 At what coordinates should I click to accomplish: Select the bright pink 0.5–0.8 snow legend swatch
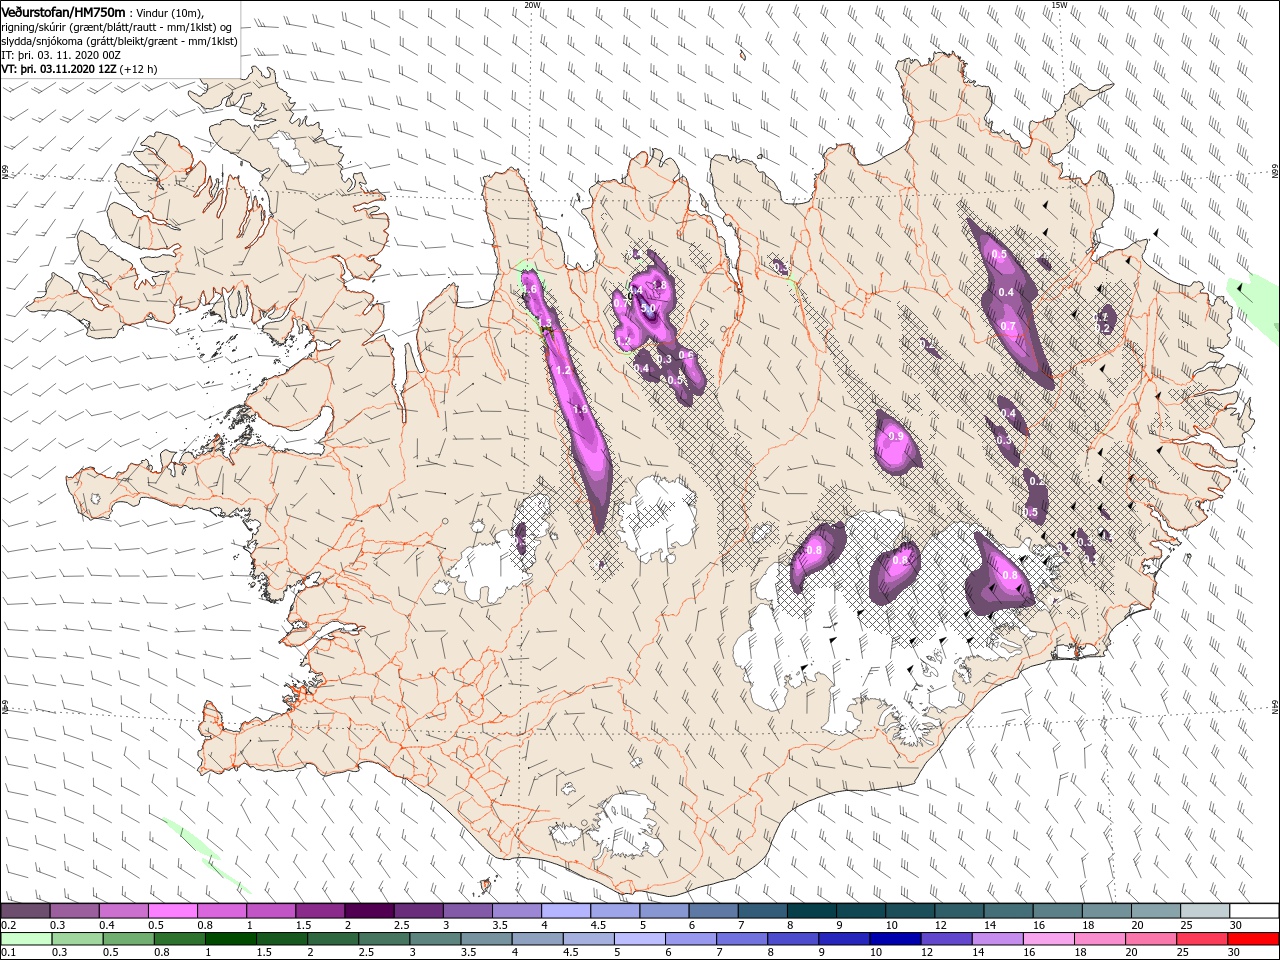coord(172,910)
